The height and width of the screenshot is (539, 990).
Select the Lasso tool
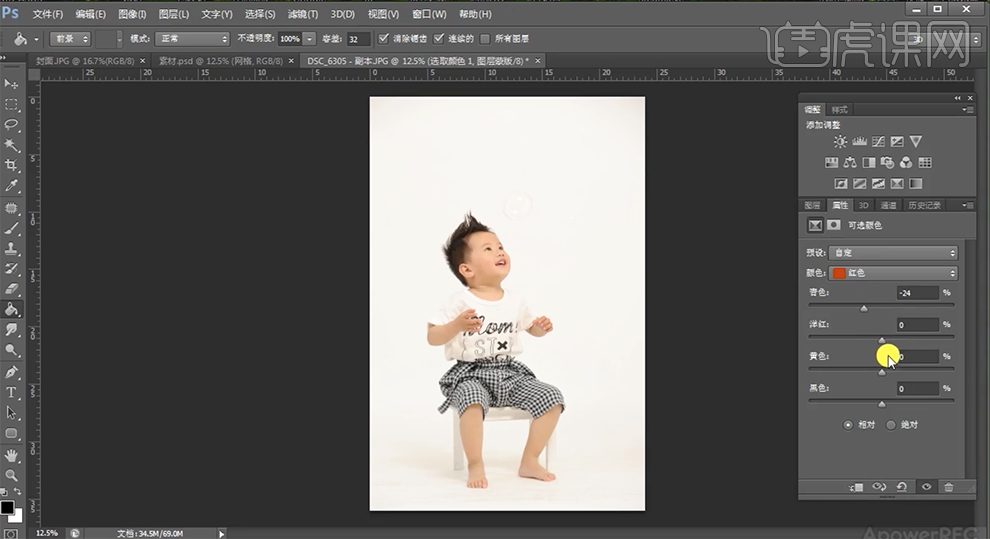[12, 125]
